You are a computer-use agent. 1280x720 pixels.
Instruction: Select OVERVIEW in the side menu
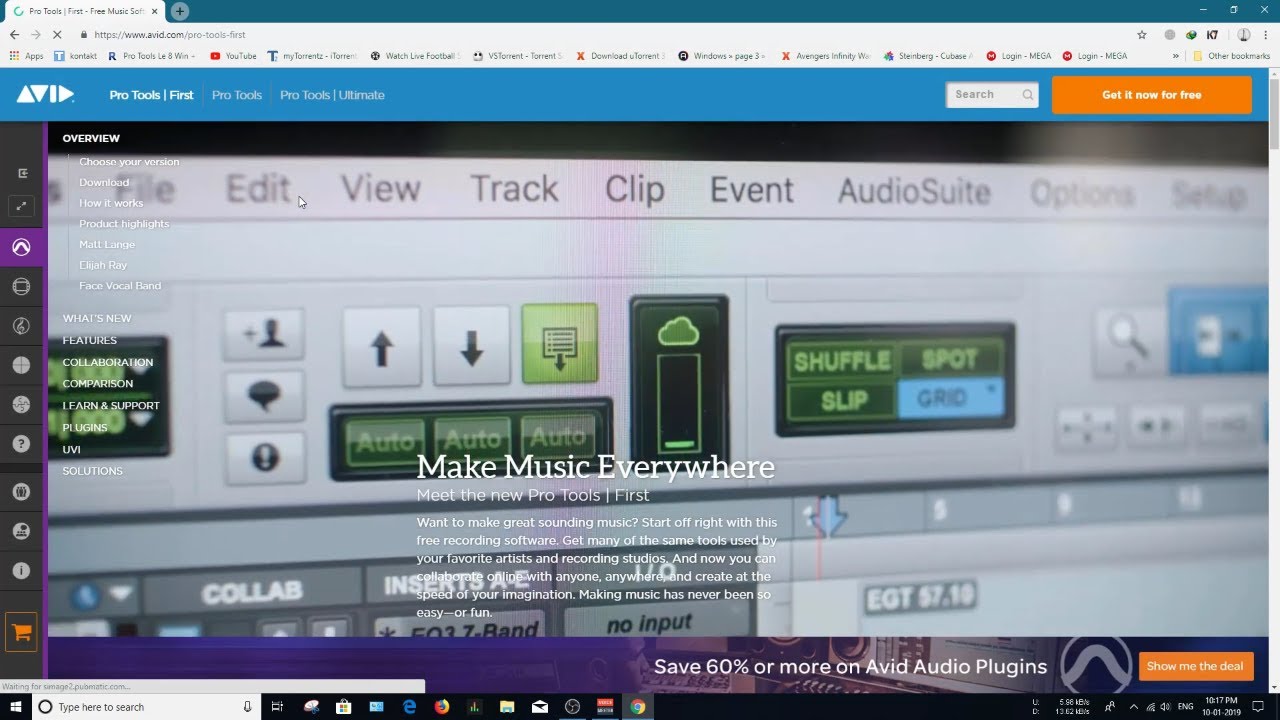[91, 138]
